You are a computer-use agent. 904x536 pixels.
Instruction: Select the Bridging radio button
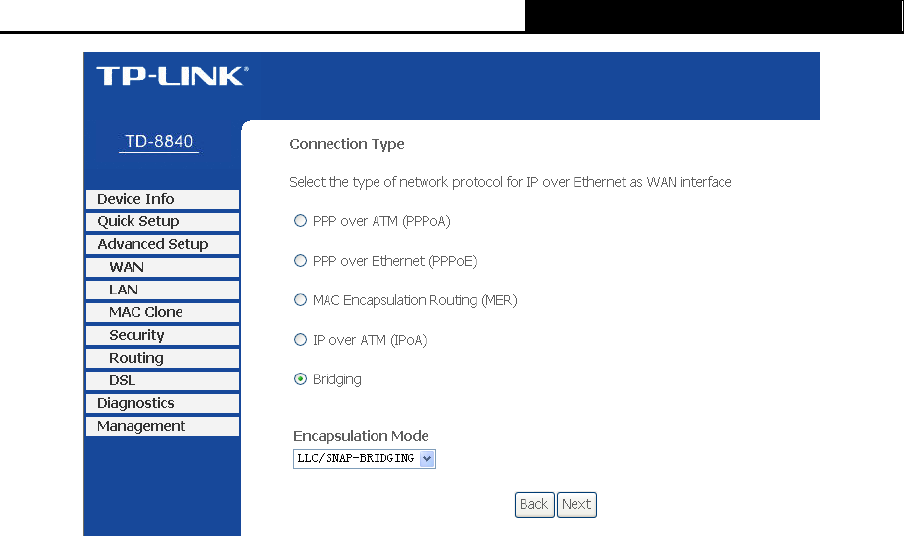[300, 379]
